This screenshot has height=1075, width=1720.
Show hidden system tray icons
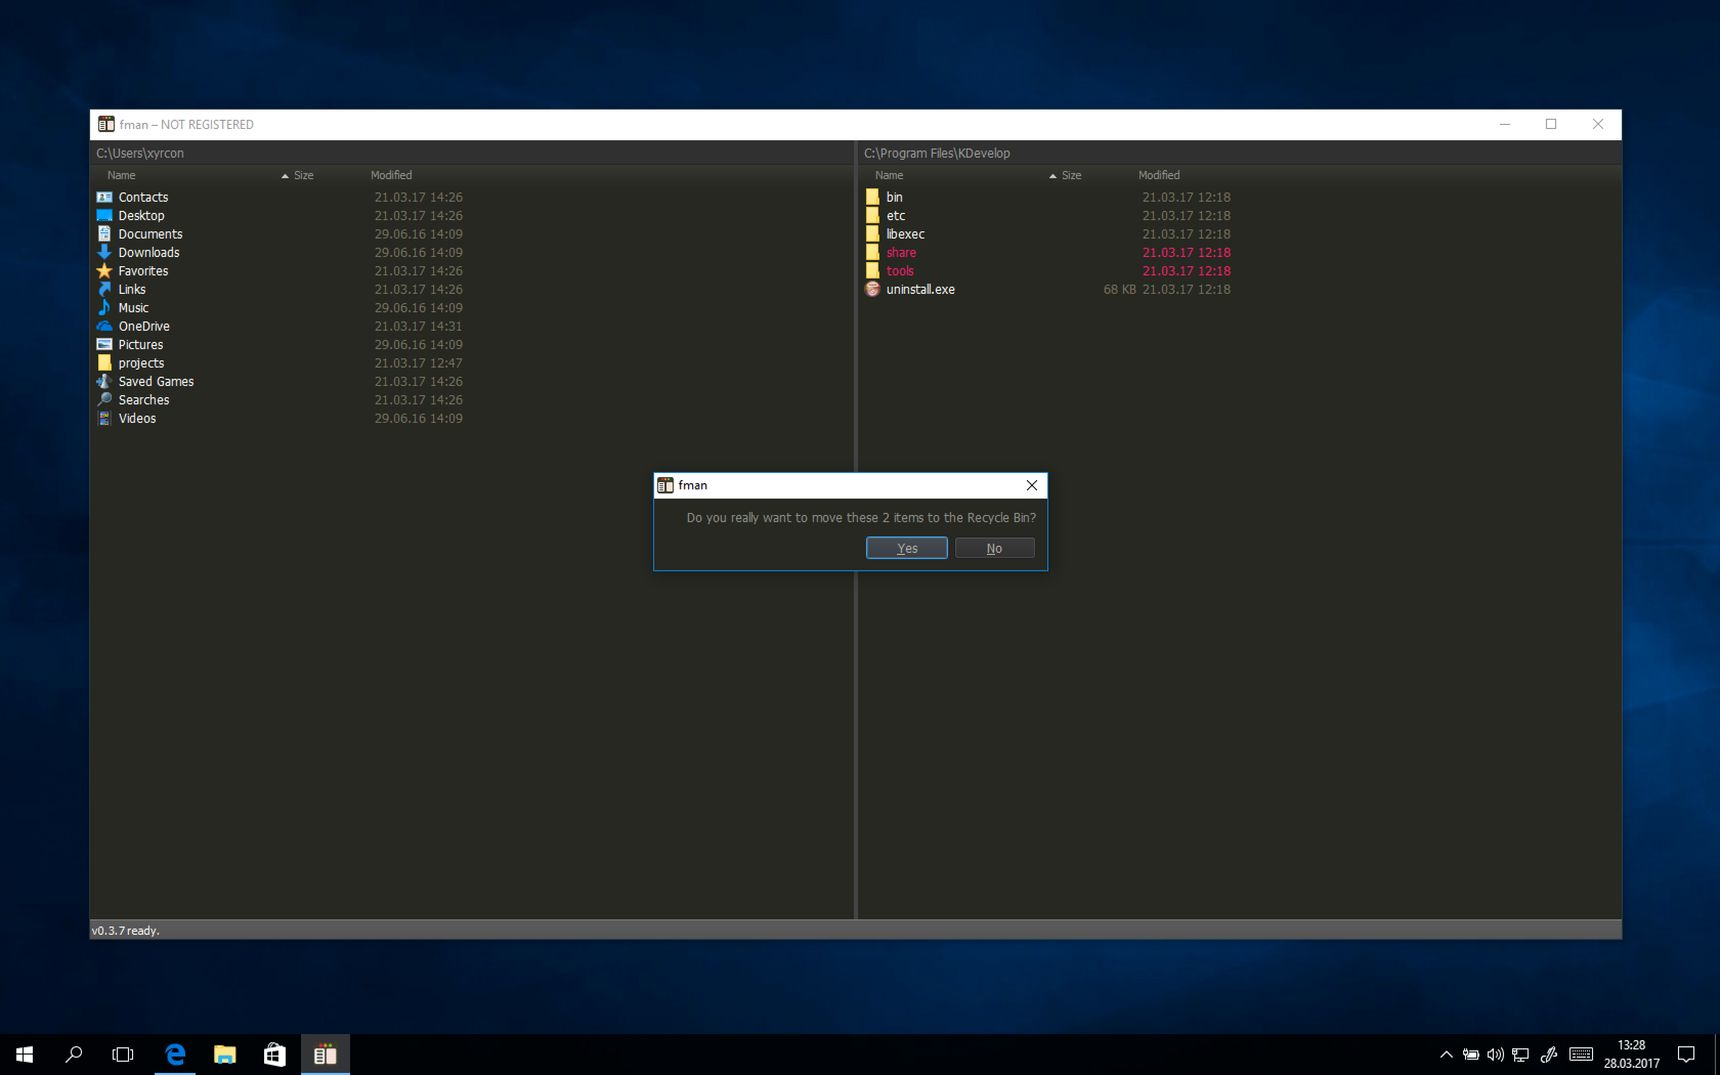1446,1054
